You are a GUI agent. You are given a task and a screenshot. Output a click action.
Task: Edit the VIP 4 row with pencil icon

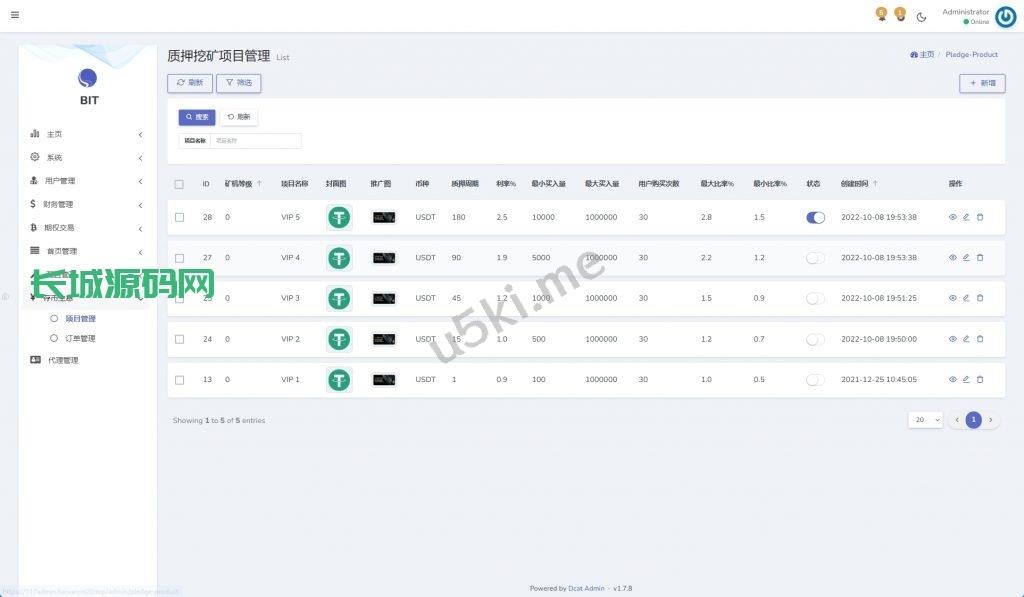tap(966, 258)
